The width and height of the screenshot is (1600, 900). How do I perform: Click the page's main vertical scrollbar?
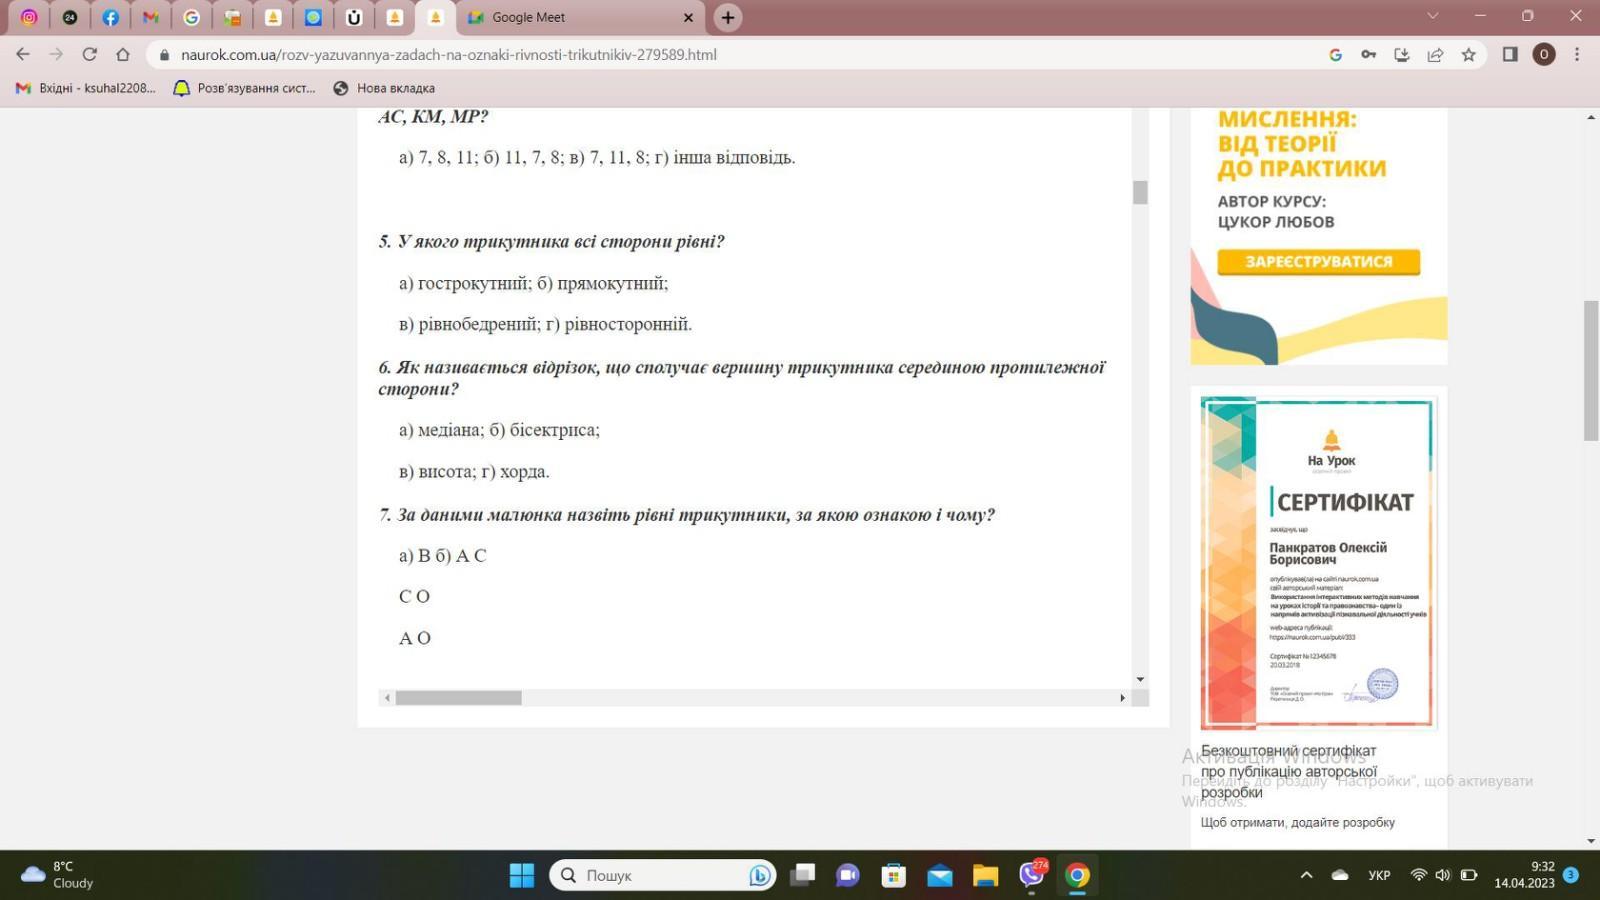click(x=1591, y=370)
